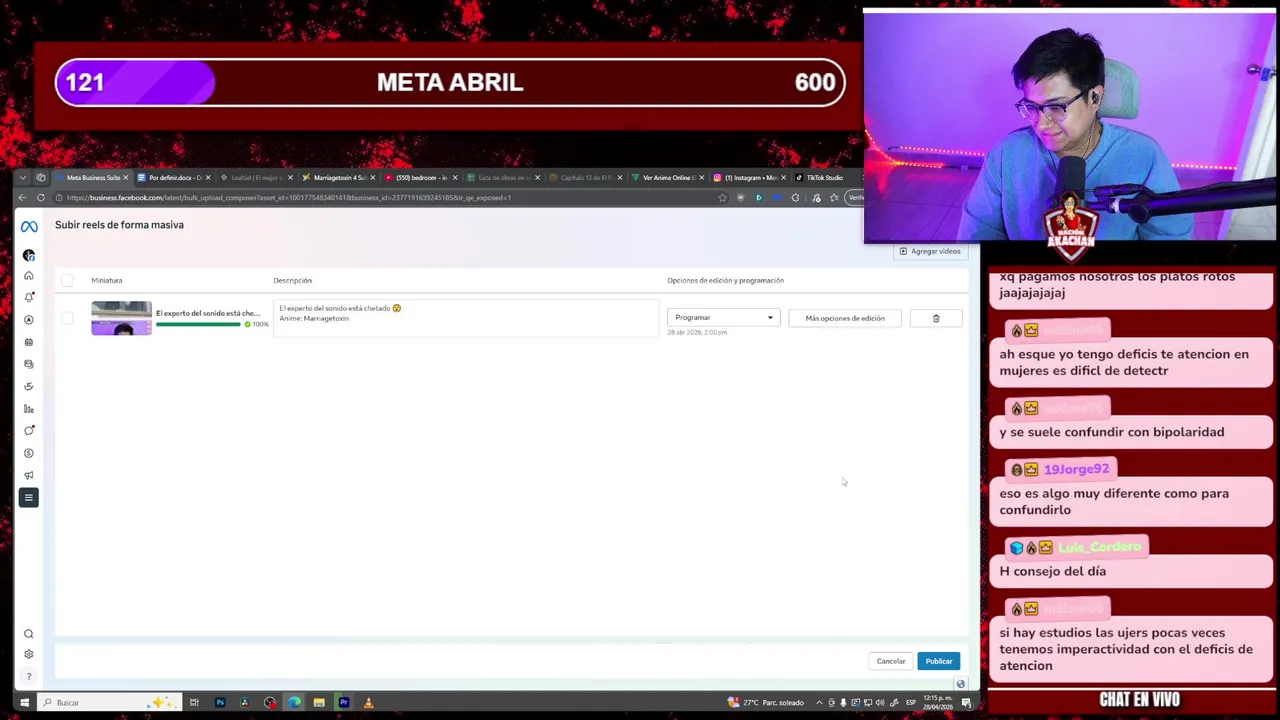Click the globe icon below Publicar

pos(961,684)
